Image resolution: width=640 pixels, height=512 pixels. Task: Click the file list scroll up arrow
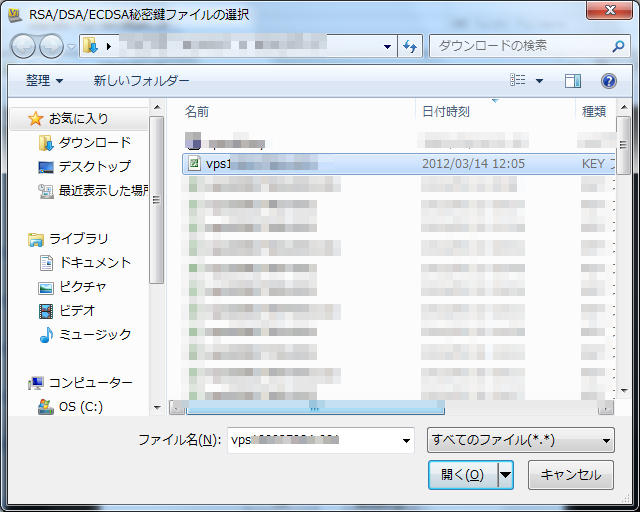click(x=623, y=108)
